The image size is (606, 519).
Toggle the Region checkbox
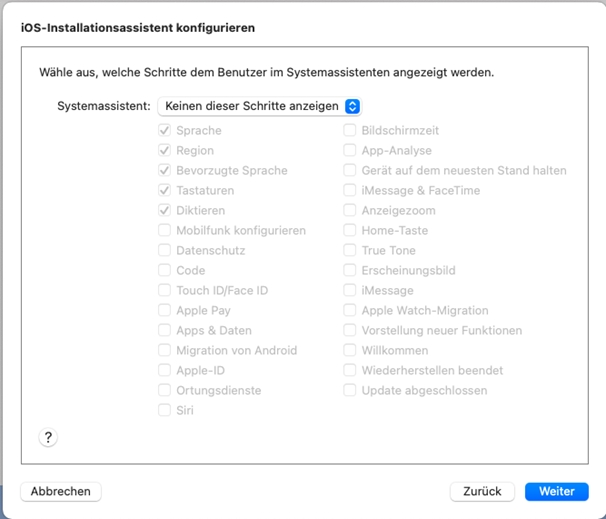(x=164, y=151)
